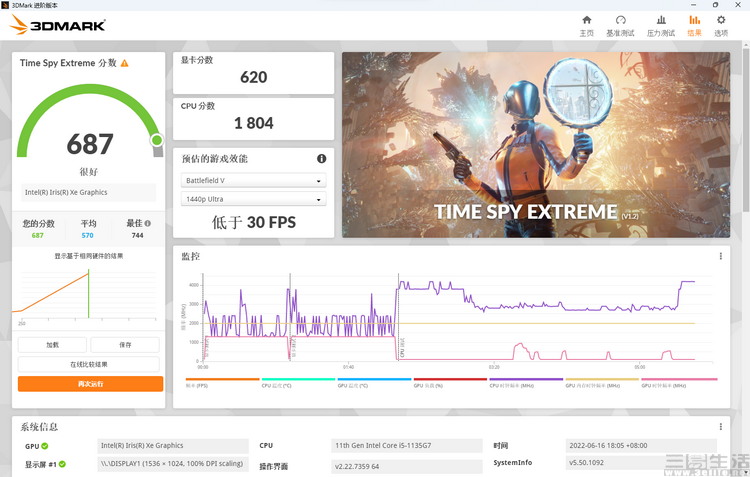This screenshot has height=477, width=750.
Task: Click the 保存 (Save) button
Action: [125, 345]
